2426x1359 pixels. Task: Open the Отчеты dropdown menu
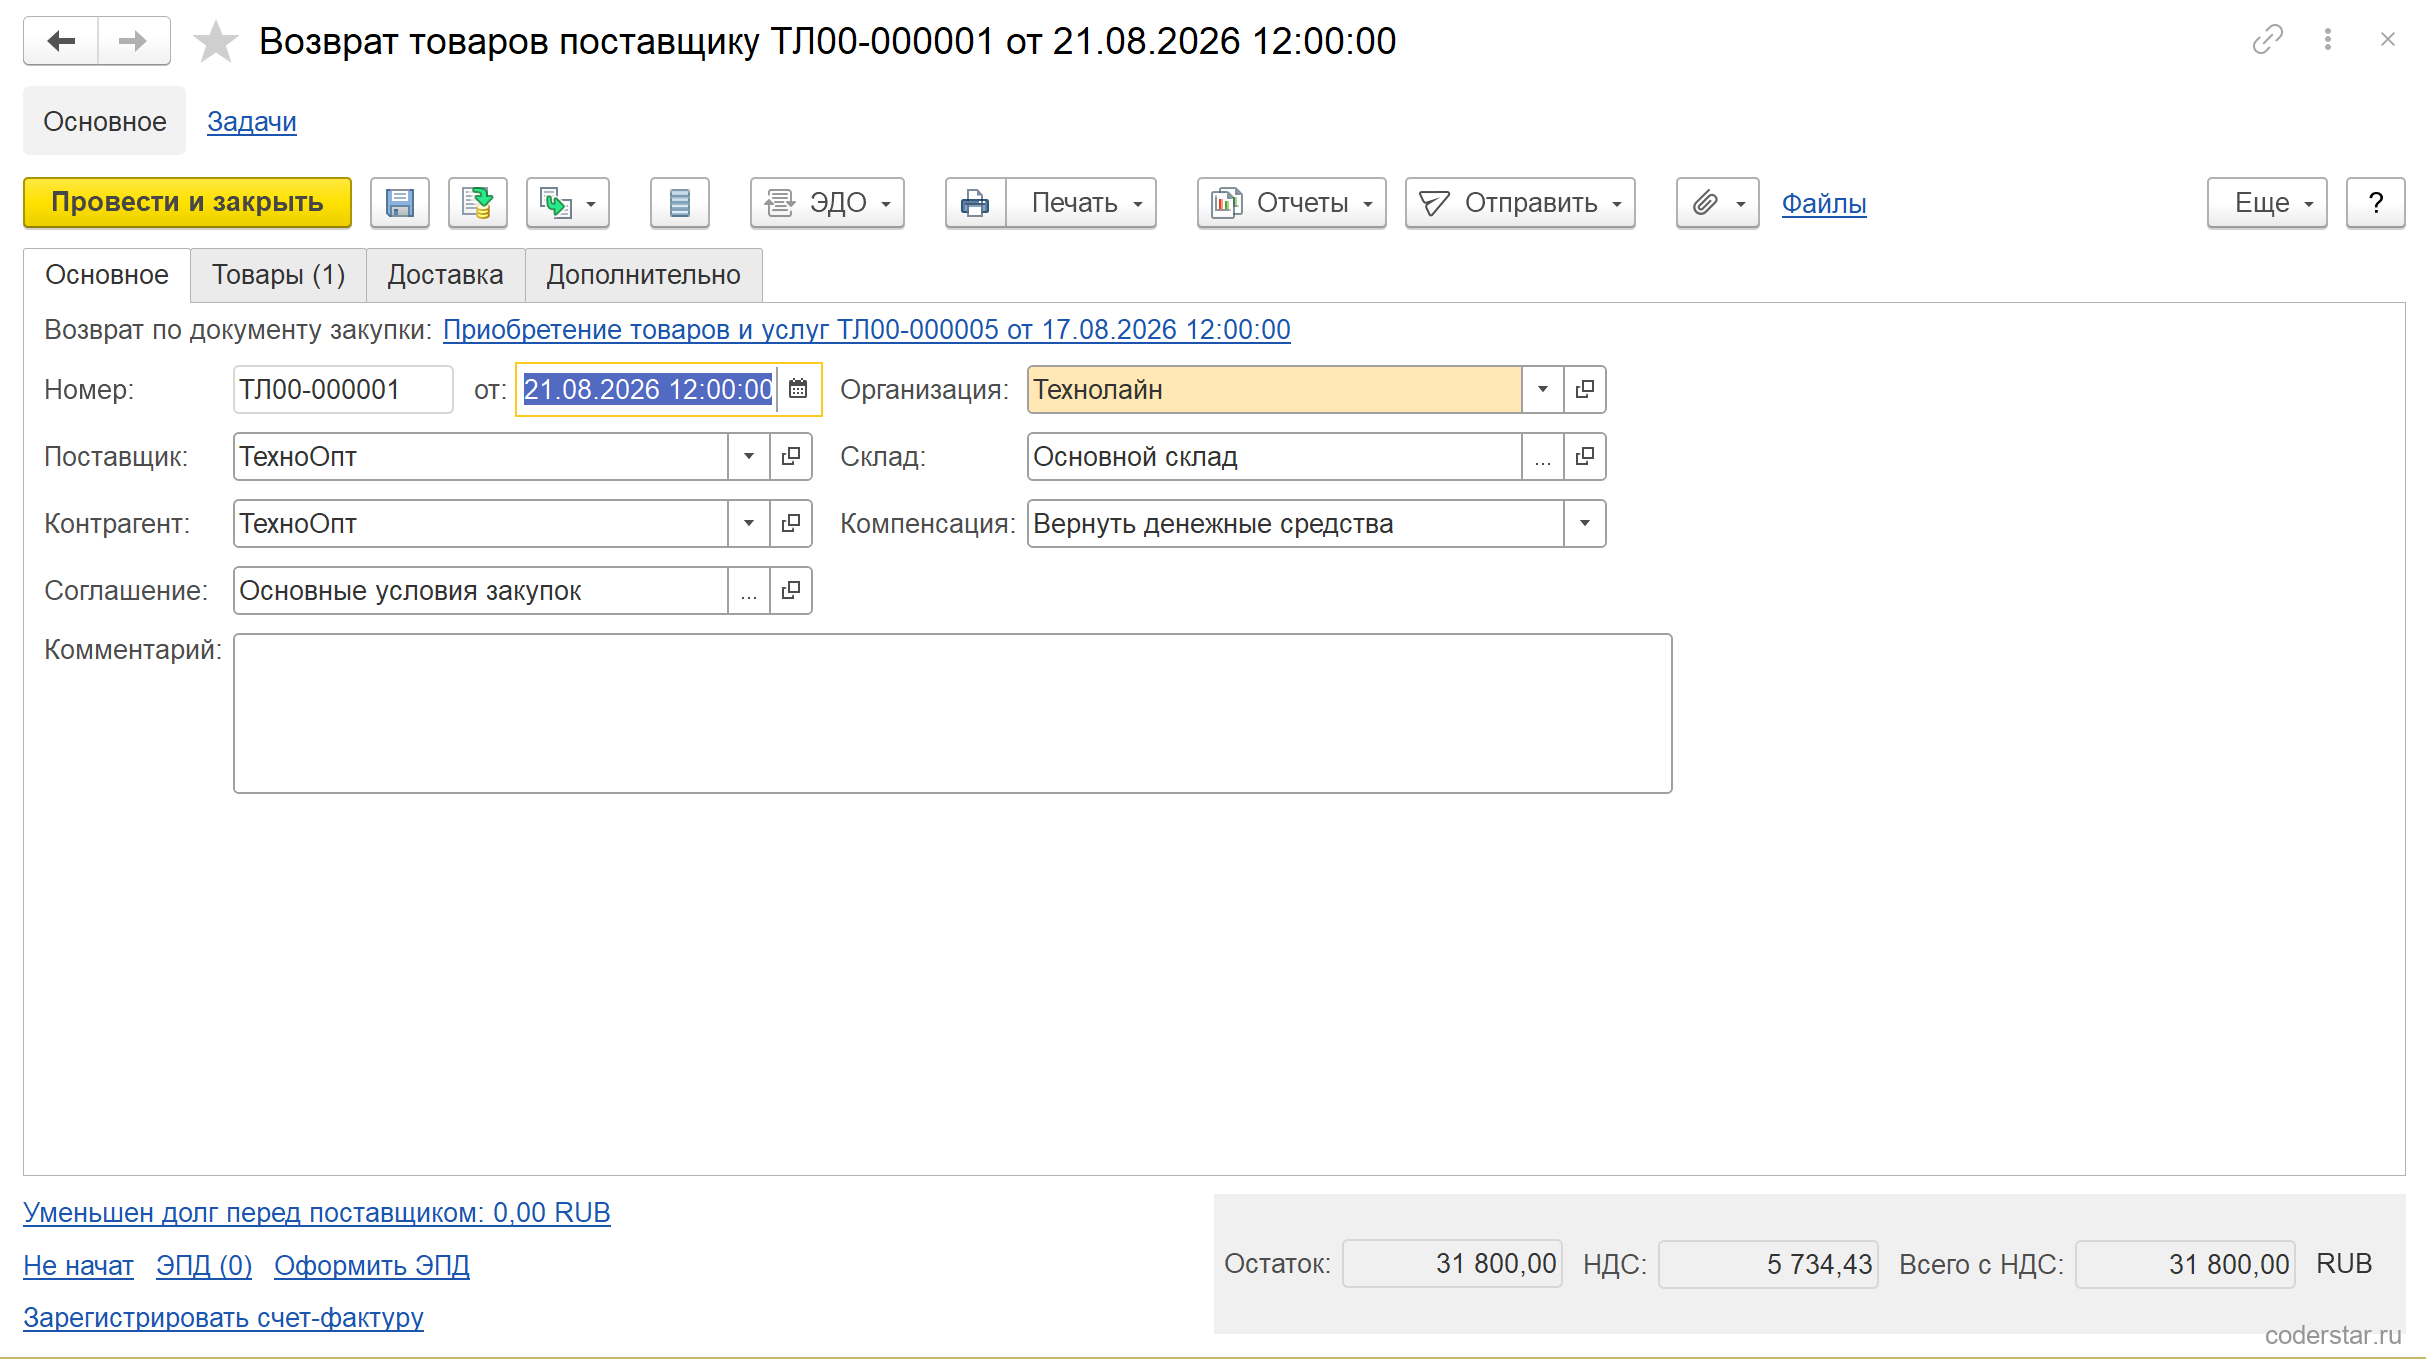click(x=1292, y=203)
